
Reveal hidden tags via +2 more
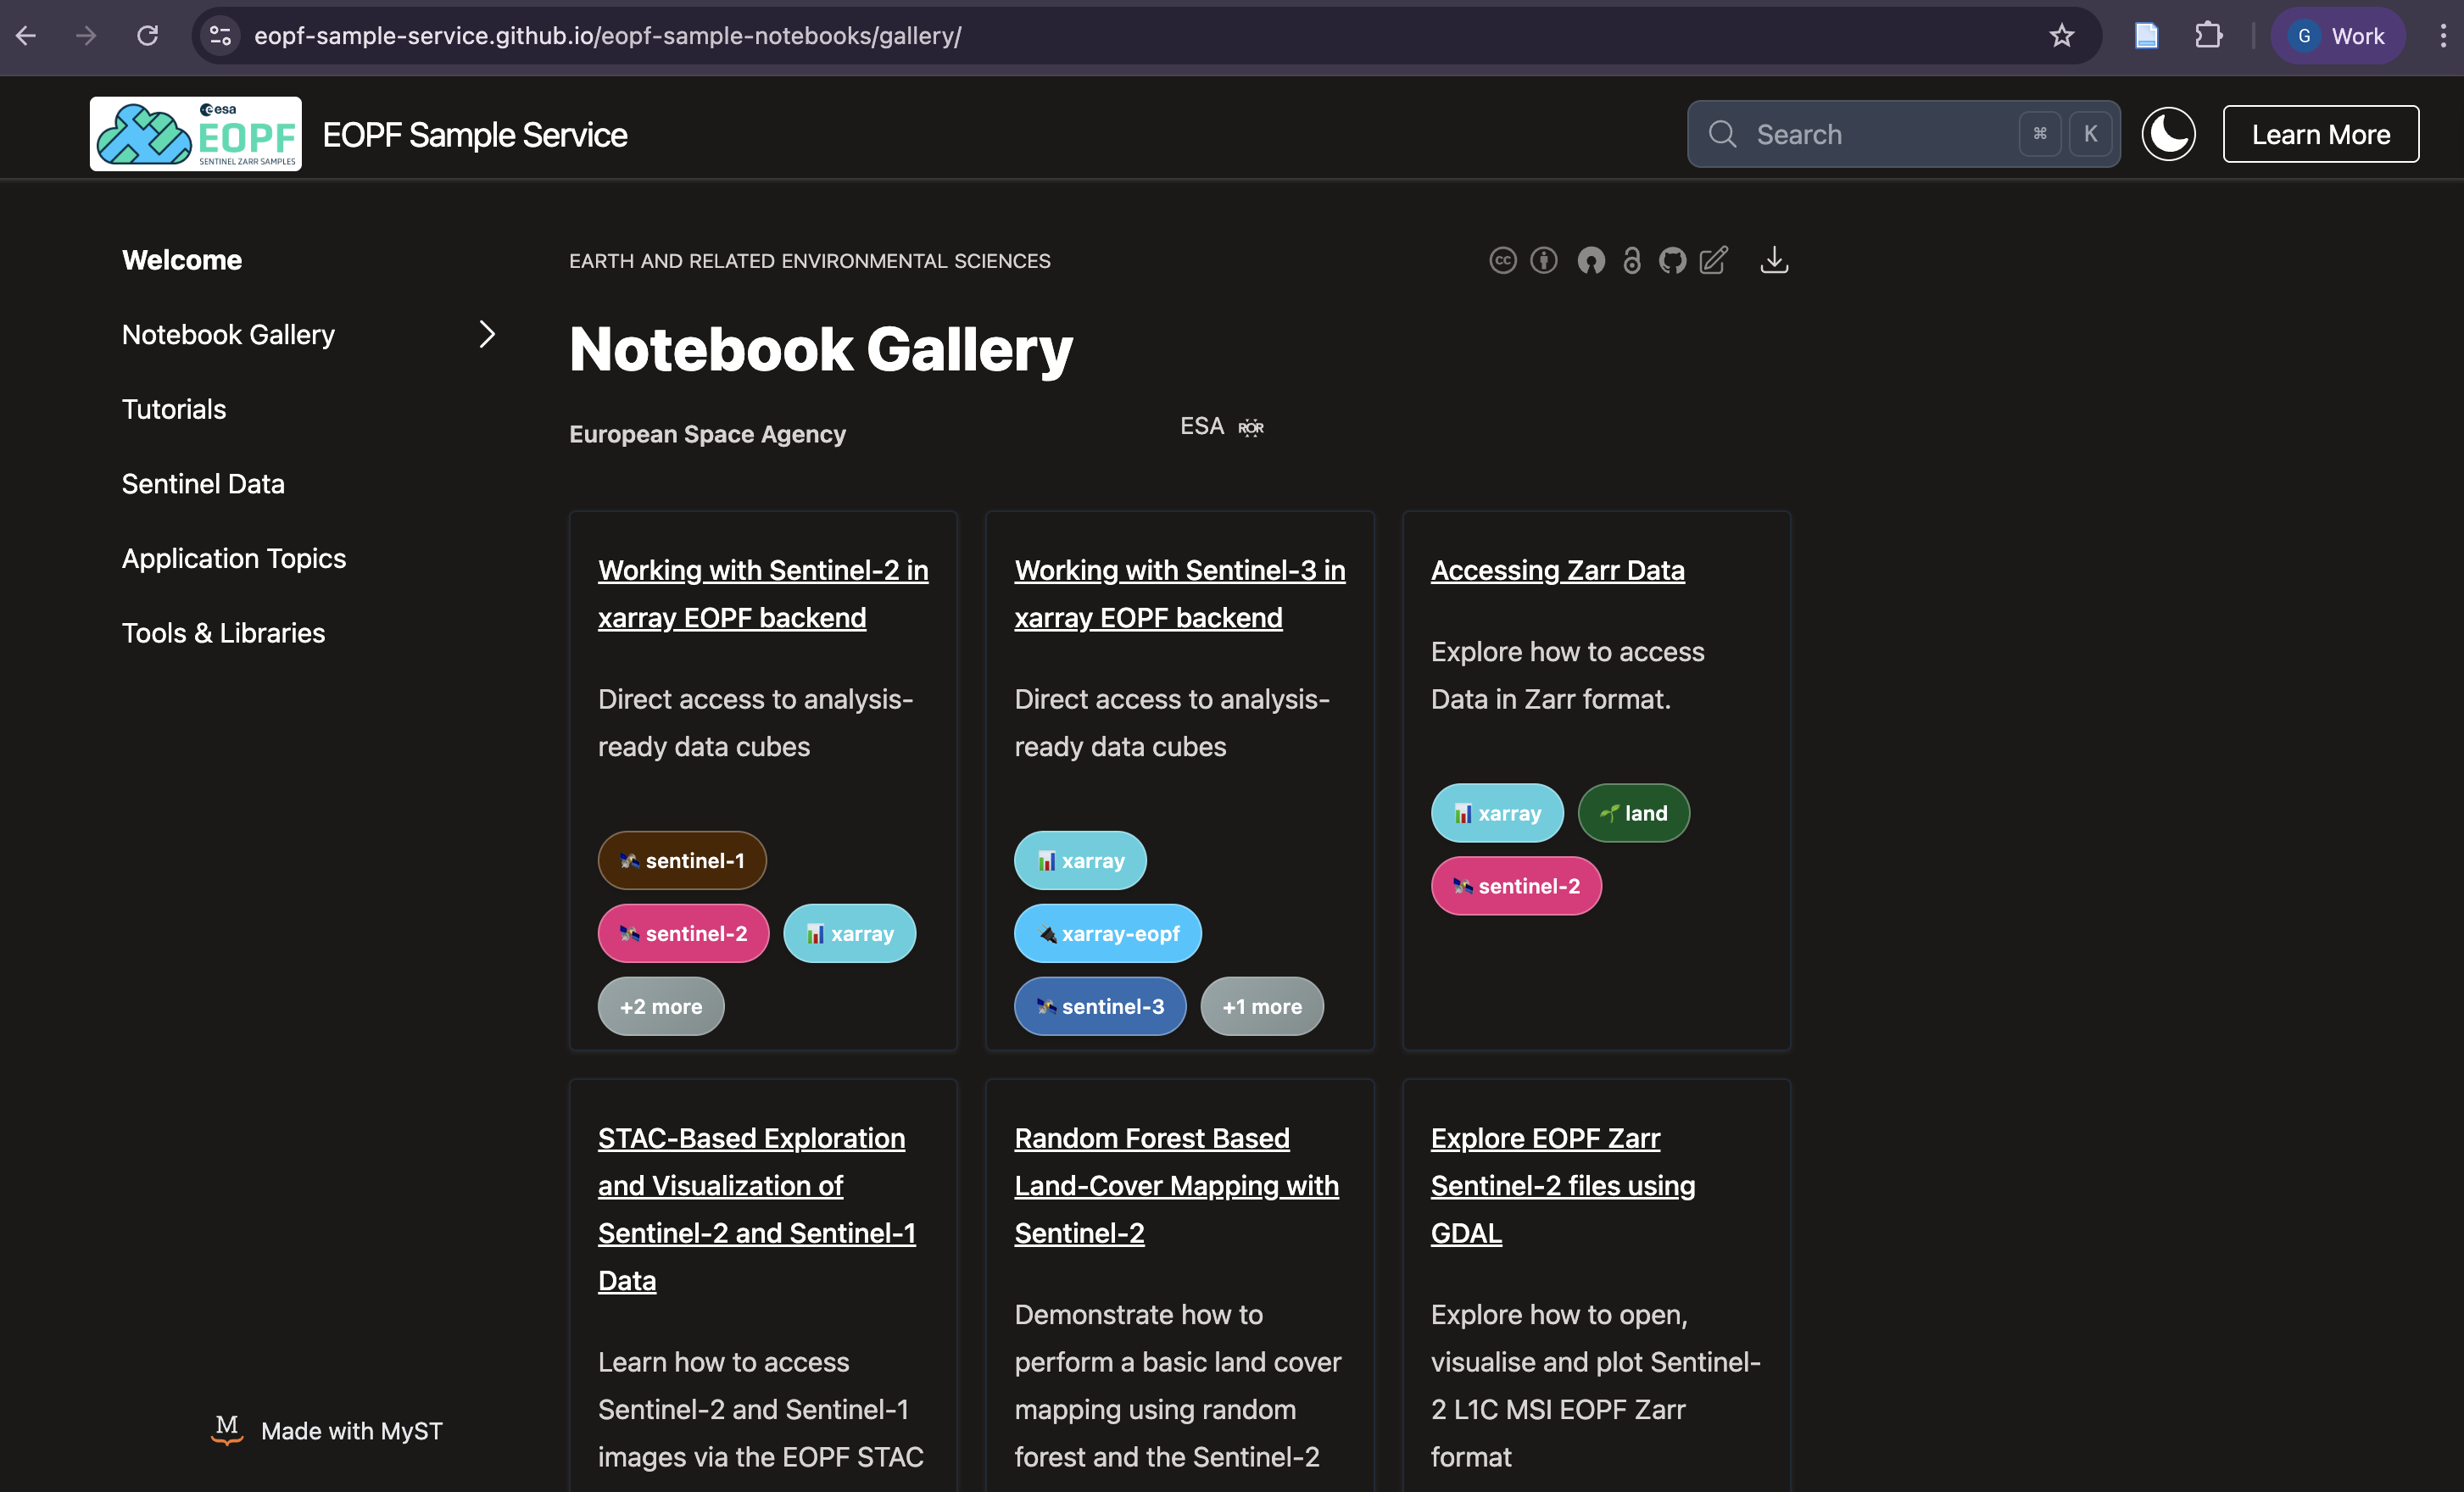pos(660,1006)
